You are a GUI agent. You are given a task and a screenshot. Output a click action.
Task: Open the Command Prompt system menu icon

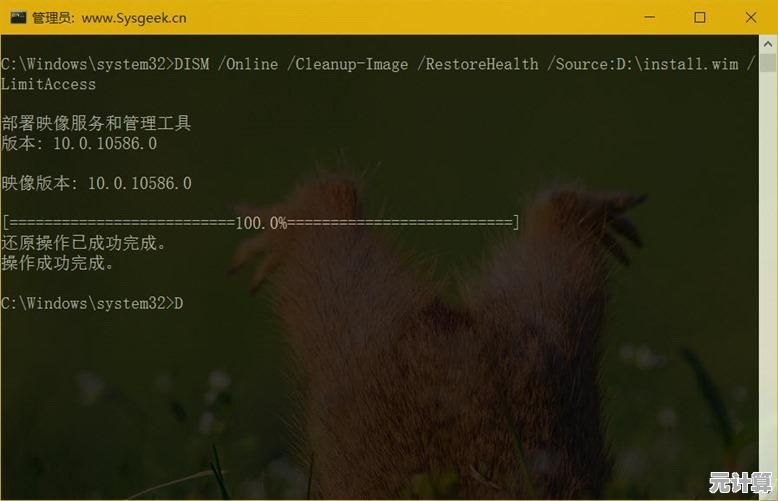click(x=15, y=17)
